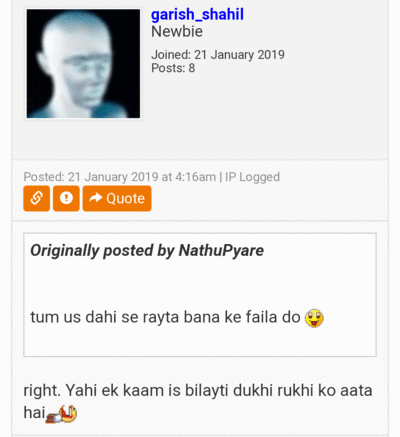Click the tongue-out smiley in quoted text

314,318
